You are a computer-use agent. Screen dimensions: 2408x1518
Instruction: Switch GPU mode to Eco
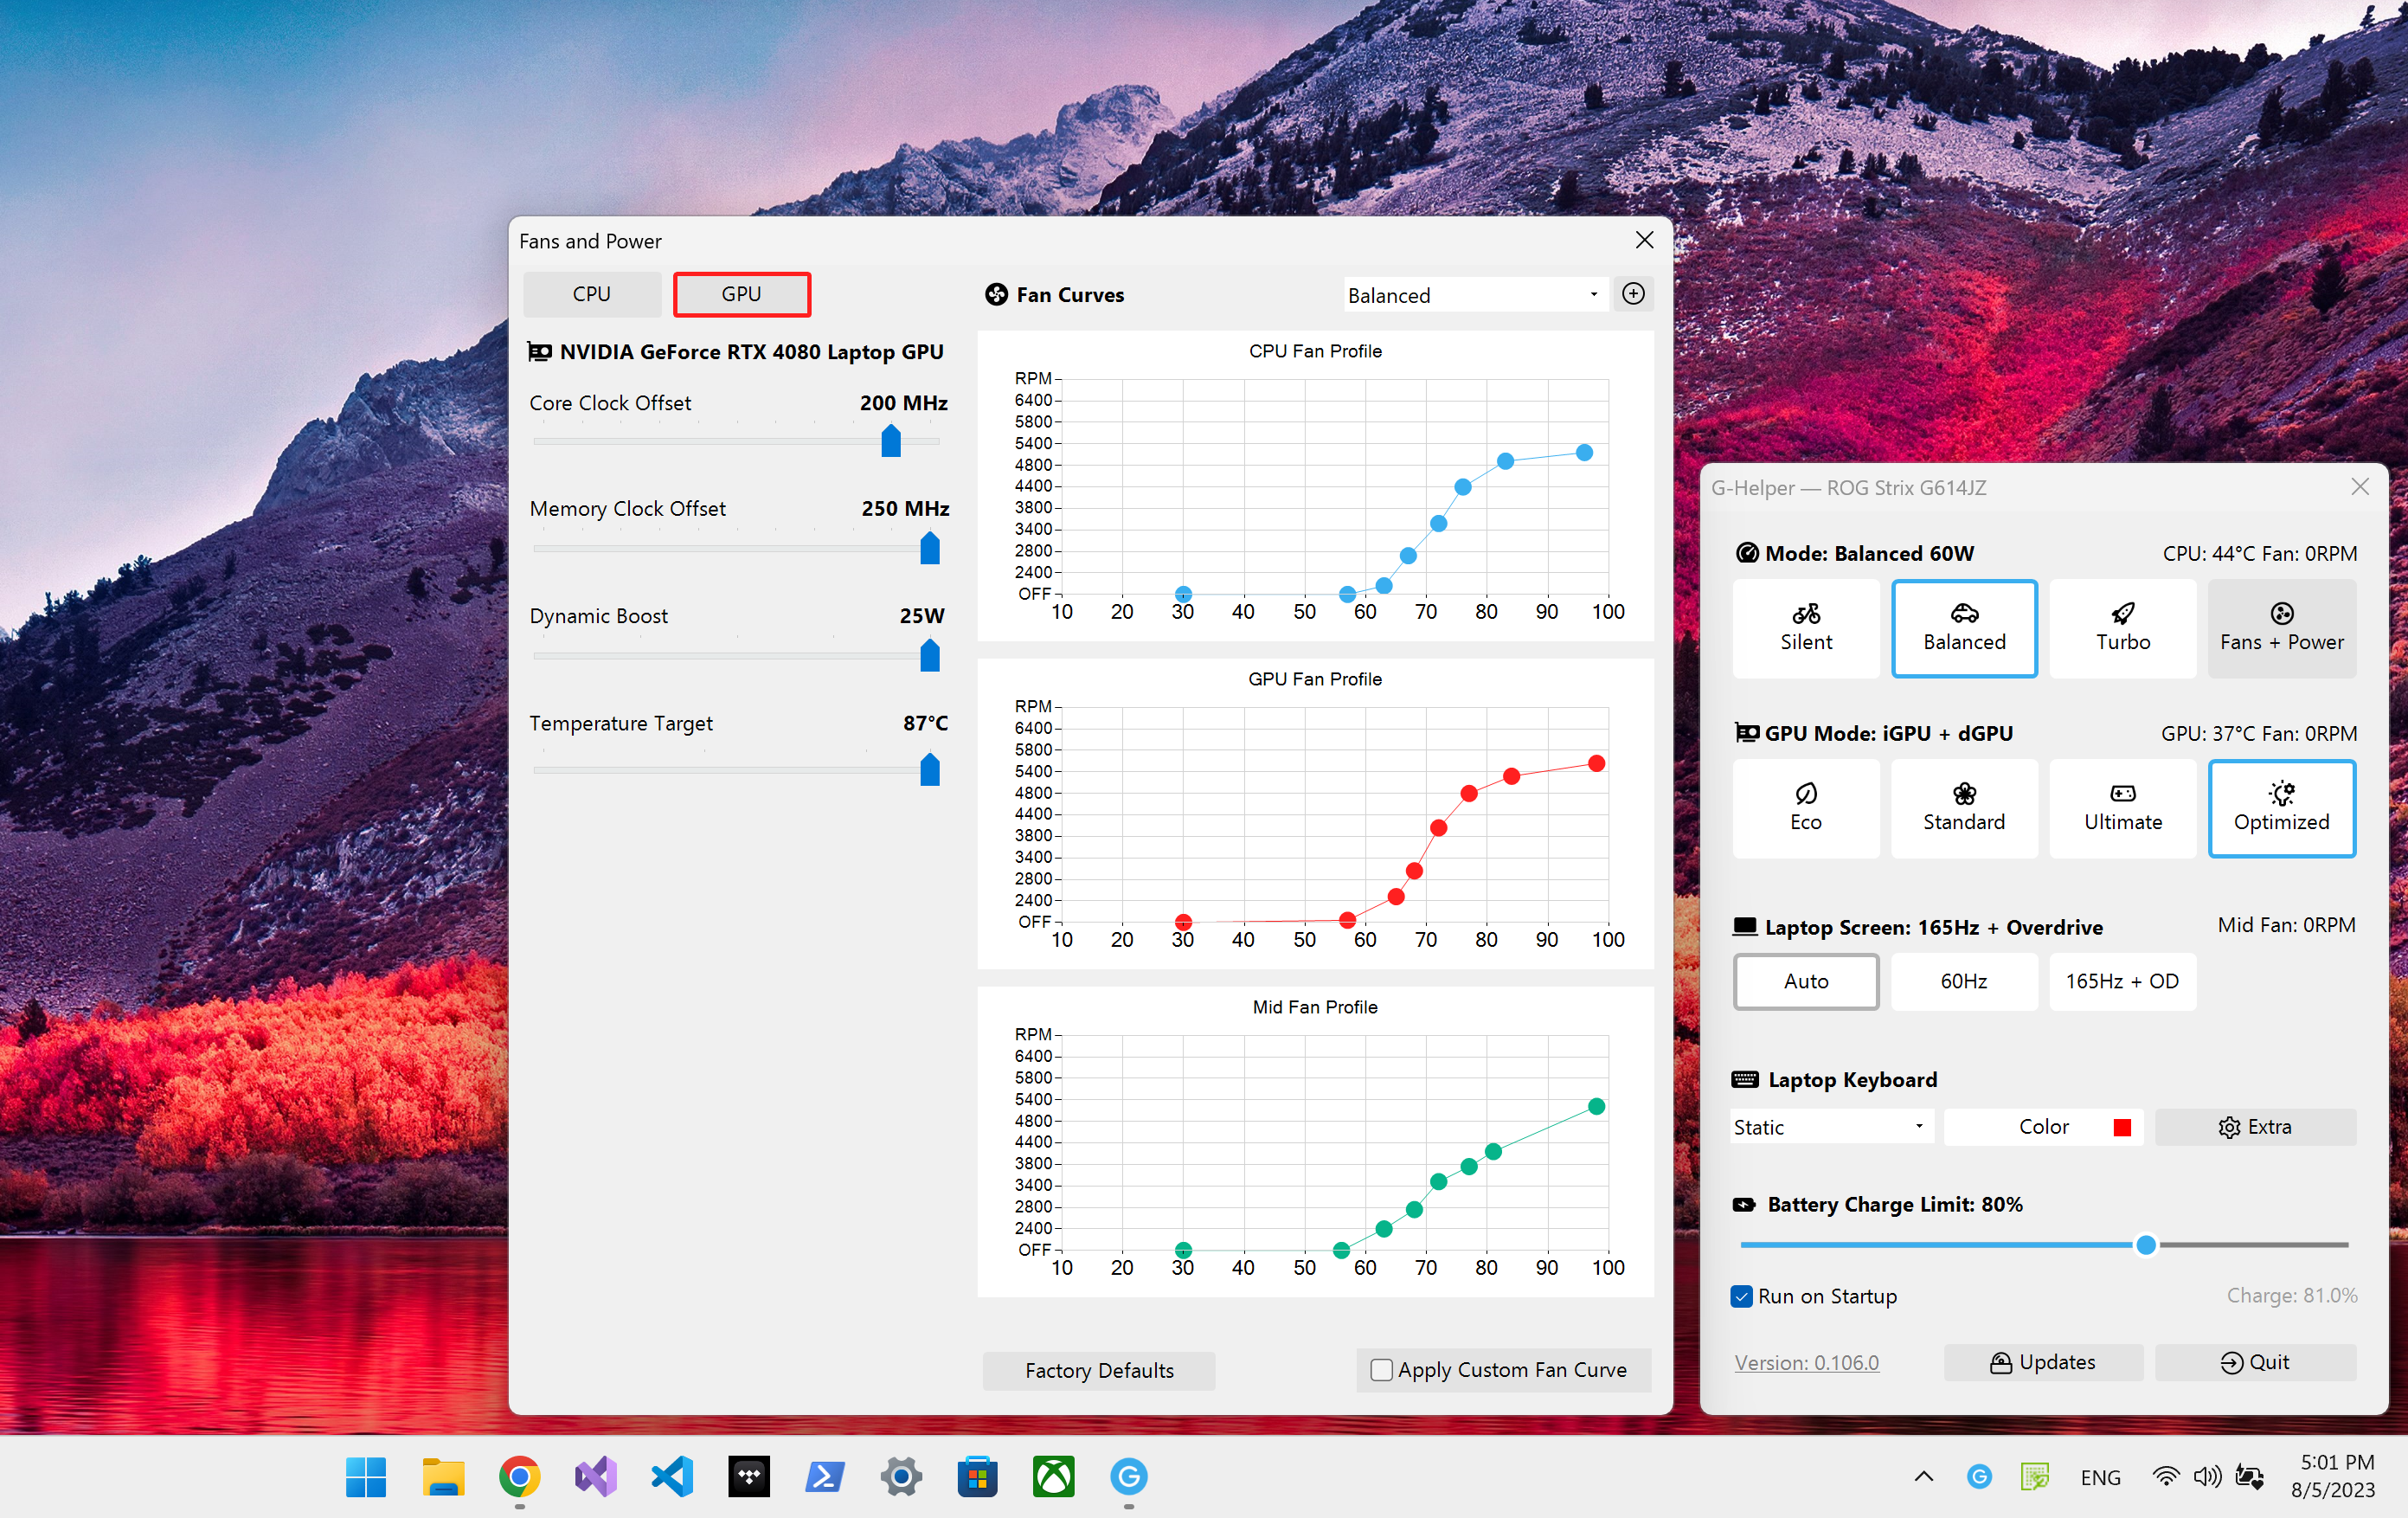tap(1805, 808)
